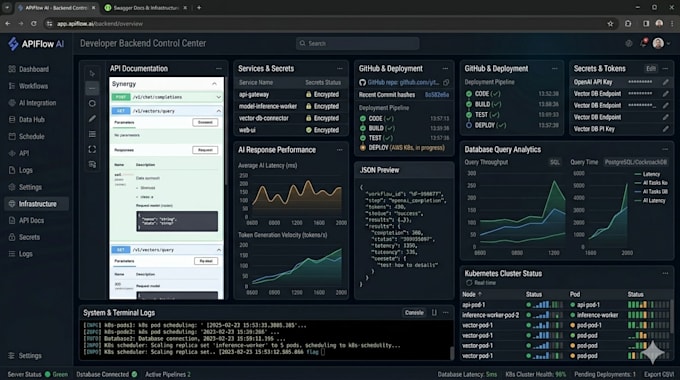Click Export CSV in the status bar

[659, 374]
